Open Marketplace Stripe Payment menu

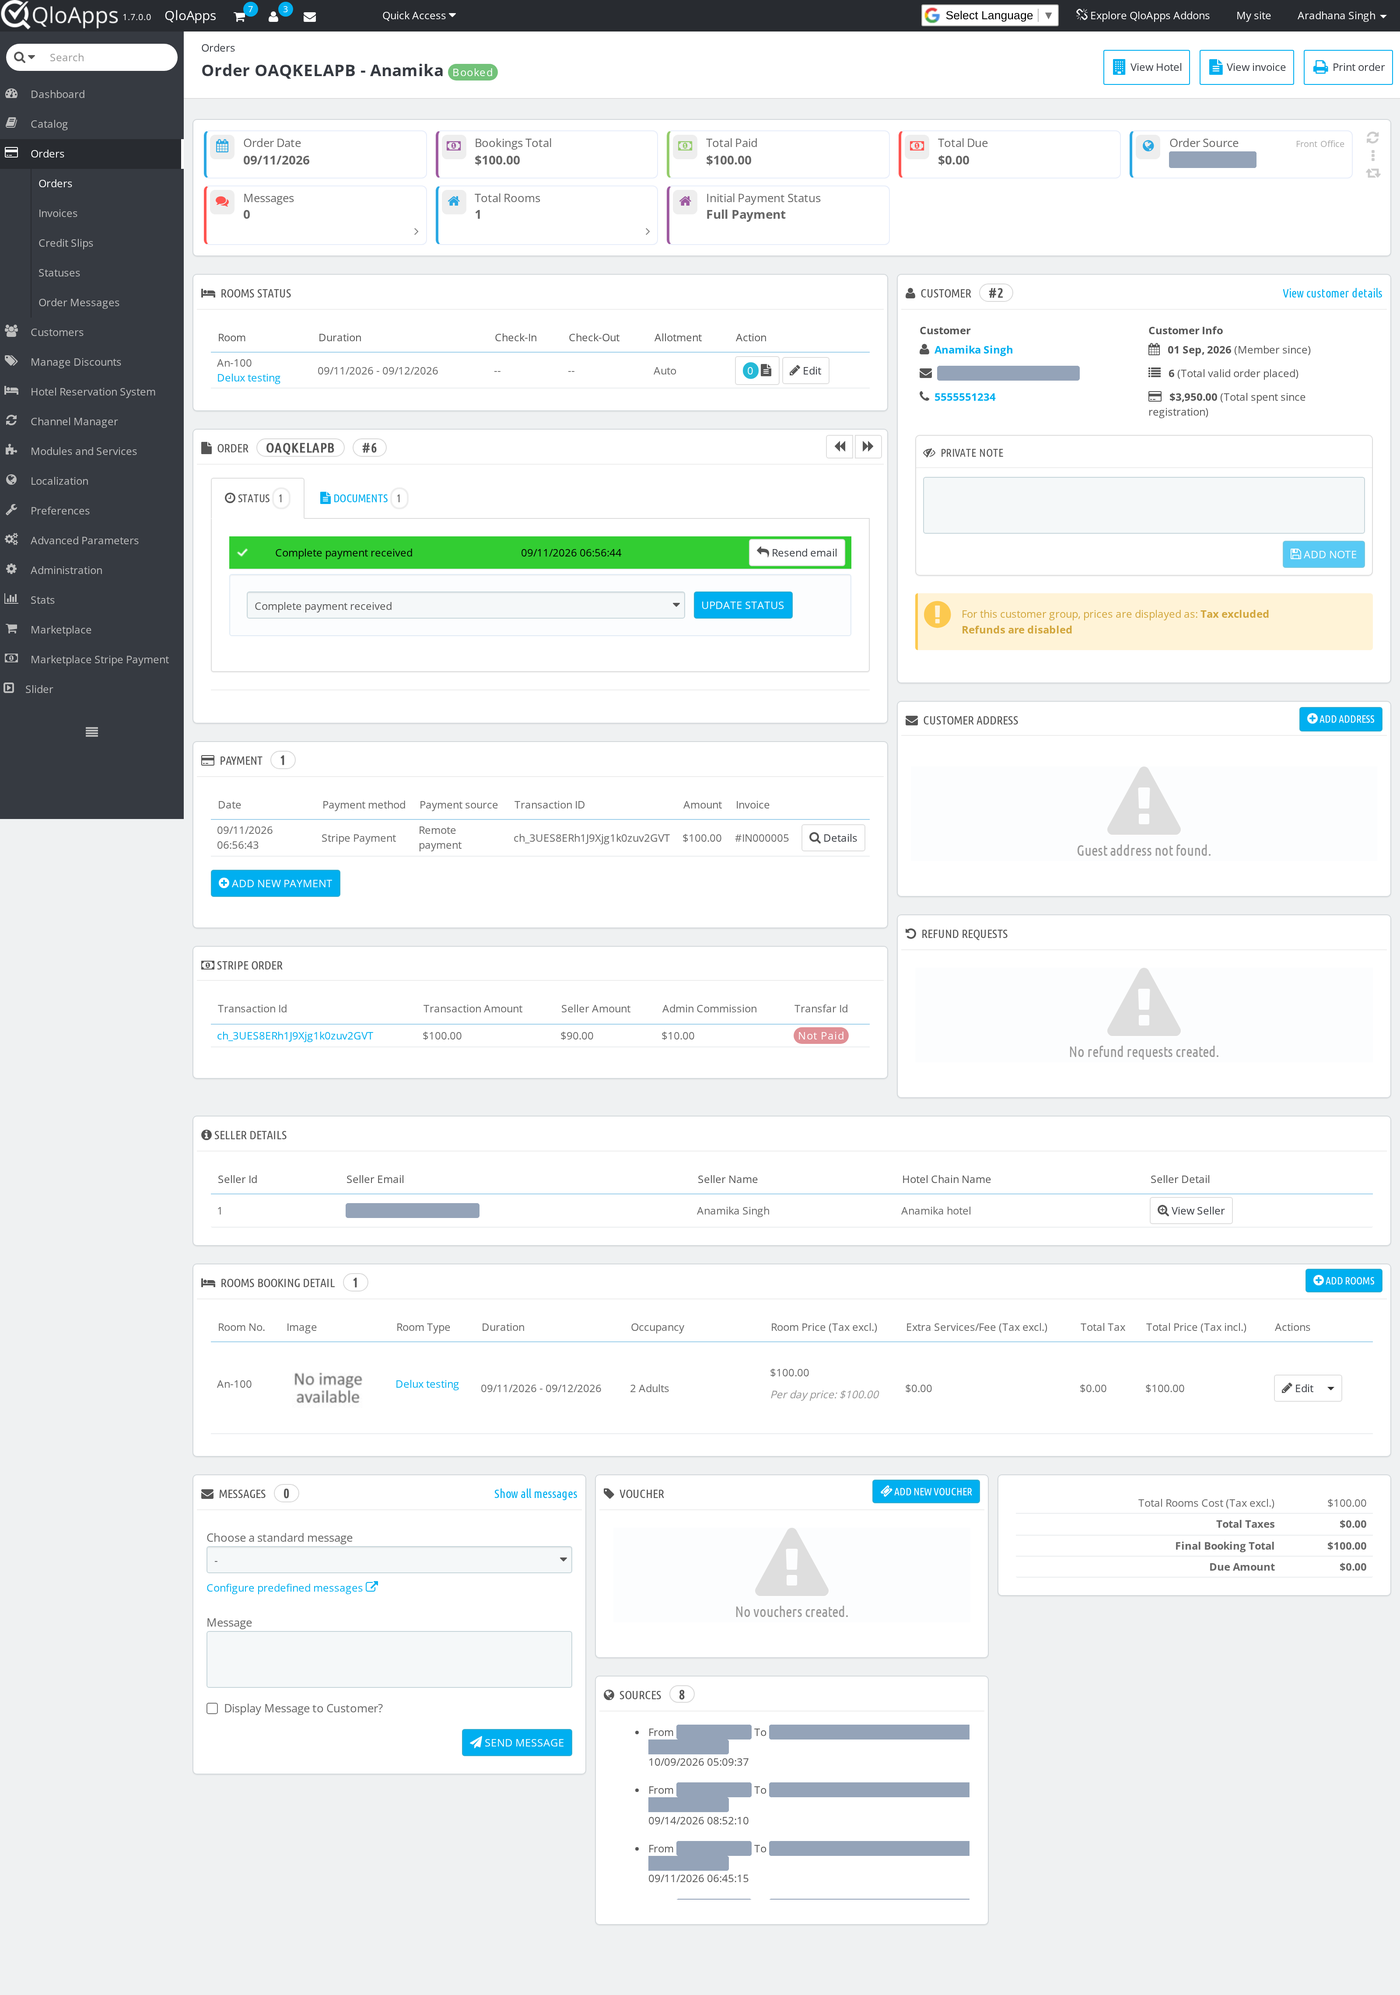pos(92,660)
